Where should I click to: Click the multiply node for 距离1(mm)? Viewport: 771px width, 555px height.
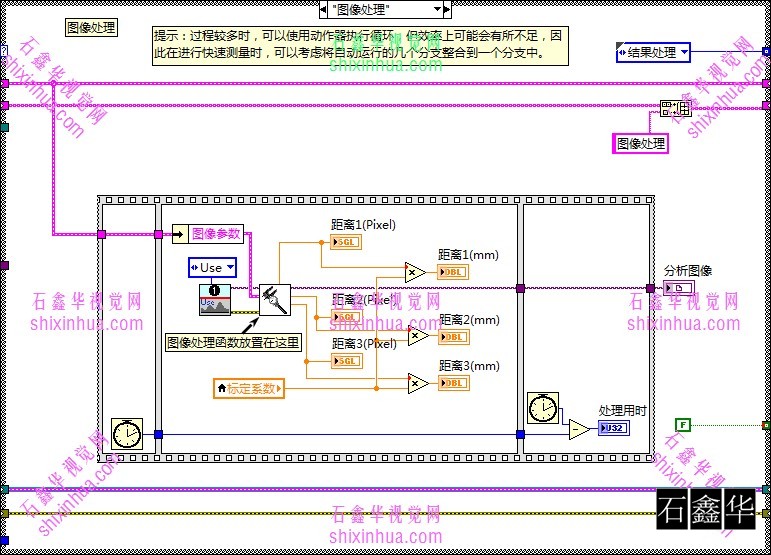pos(416,271)
